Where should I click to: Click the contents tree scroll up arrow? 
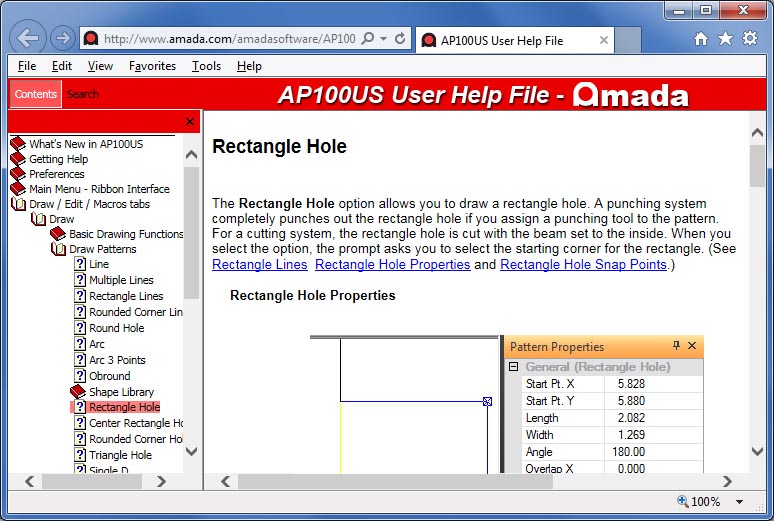pyautogui.click(x=192, y=155)
